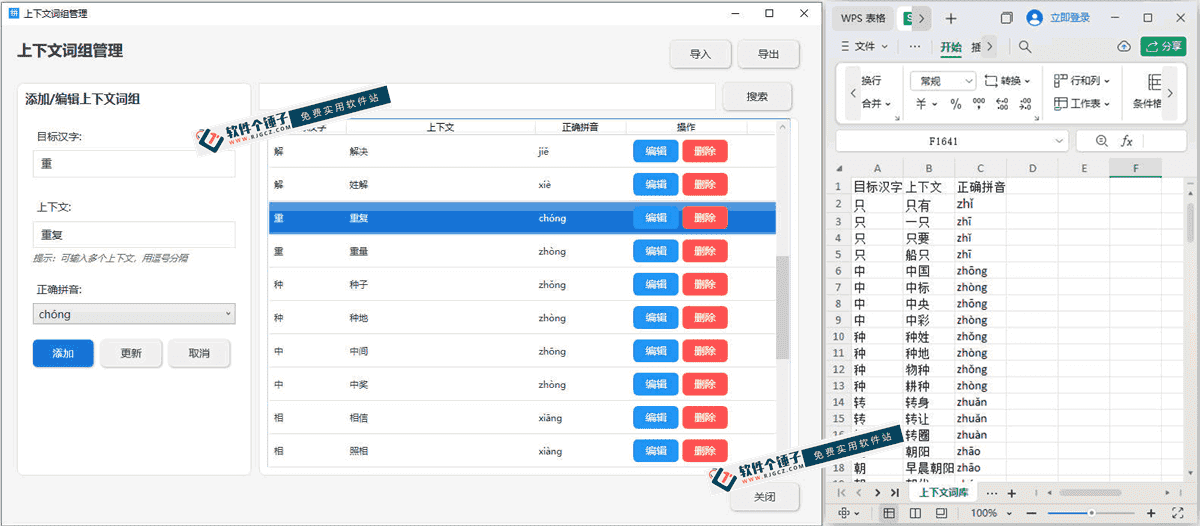
Task: Click the WPS window switcher icon
Action: pyautogui.click(x=1007, y=18)
